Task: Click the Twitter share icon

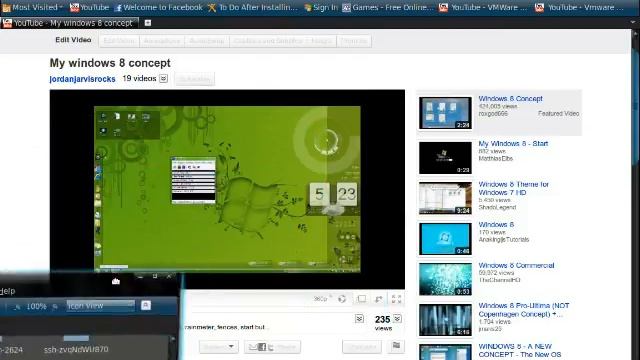Action: pyautogui.click(x=271, y=347)
